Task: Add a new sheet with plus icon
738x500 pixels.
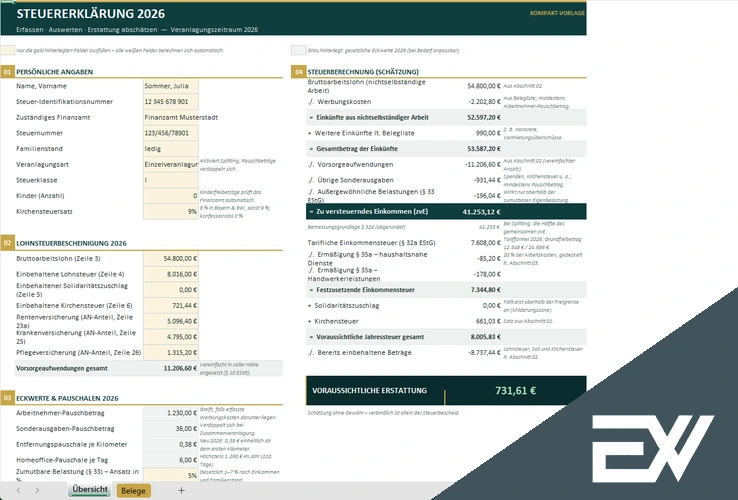Action: pyautogui.click(x=181, y=491)
